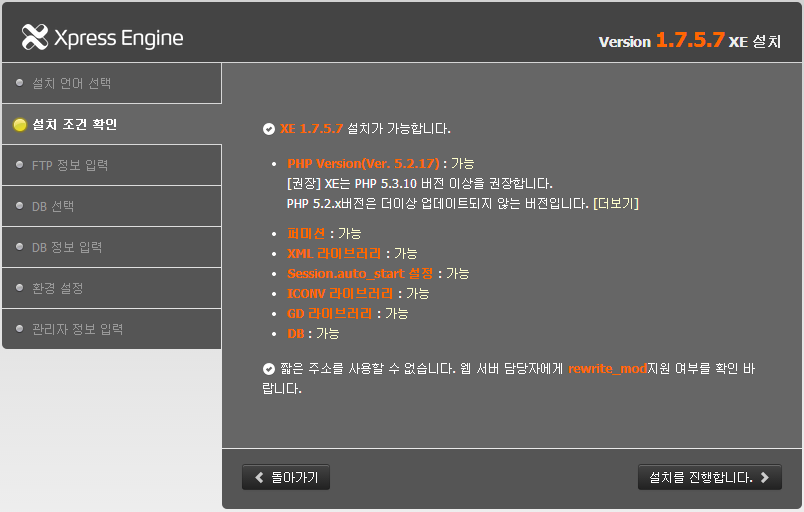
Task: Click the orange XE 1.7.5.7 text in message
Action: [311, 129]
